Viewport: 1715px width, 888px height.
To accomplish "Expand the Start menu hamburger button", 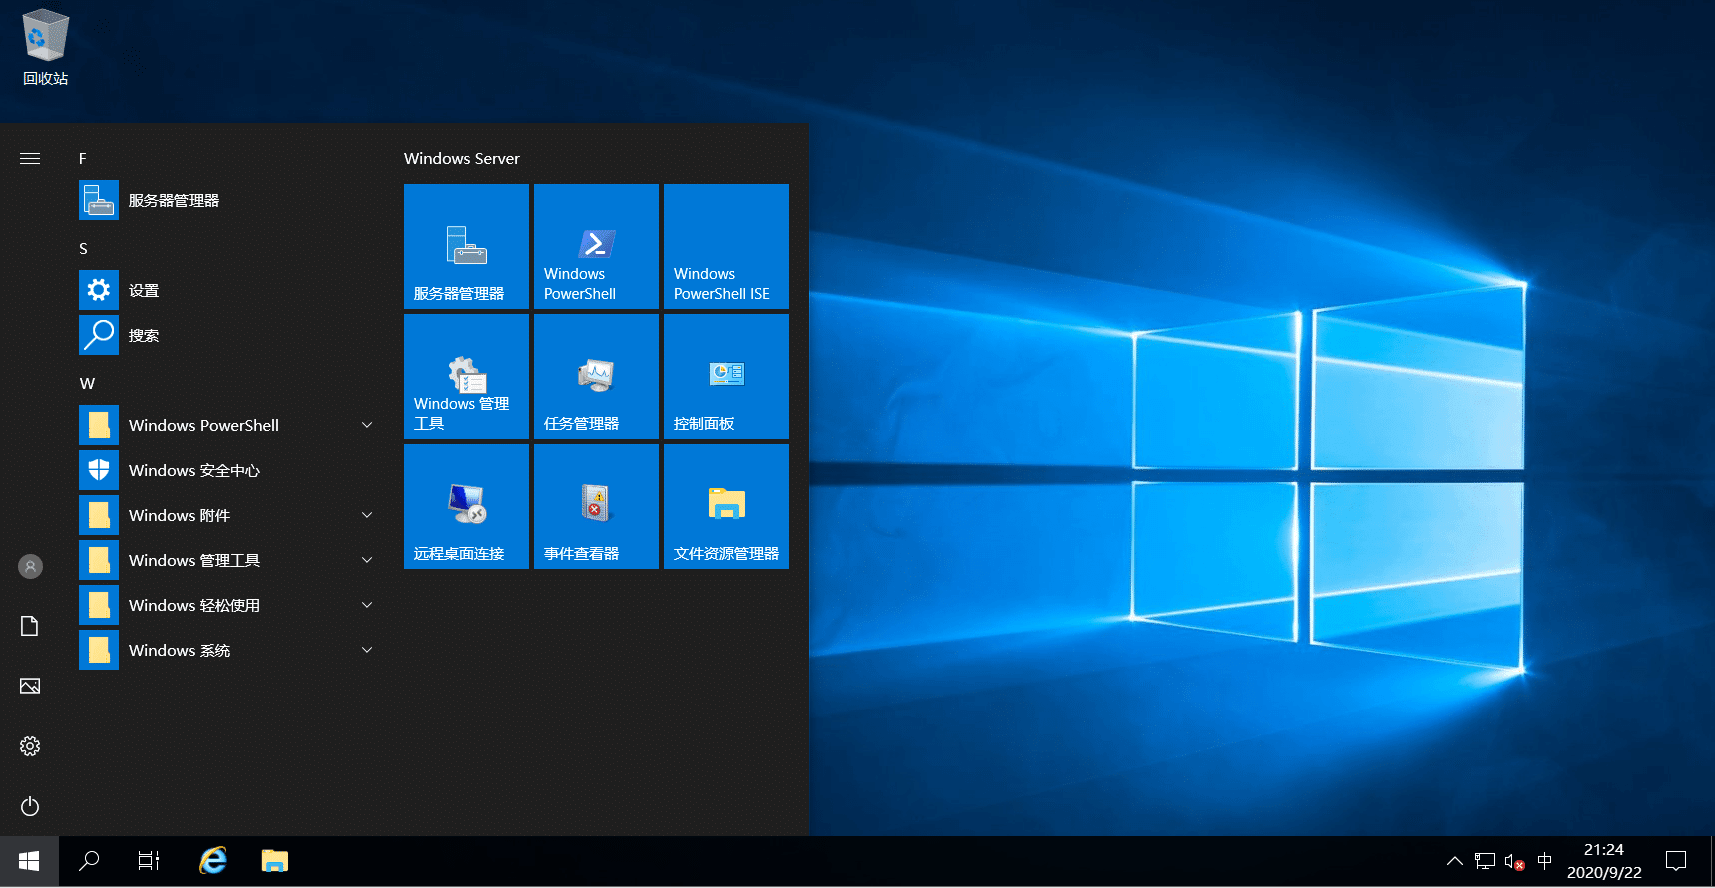I will [30, 158].
